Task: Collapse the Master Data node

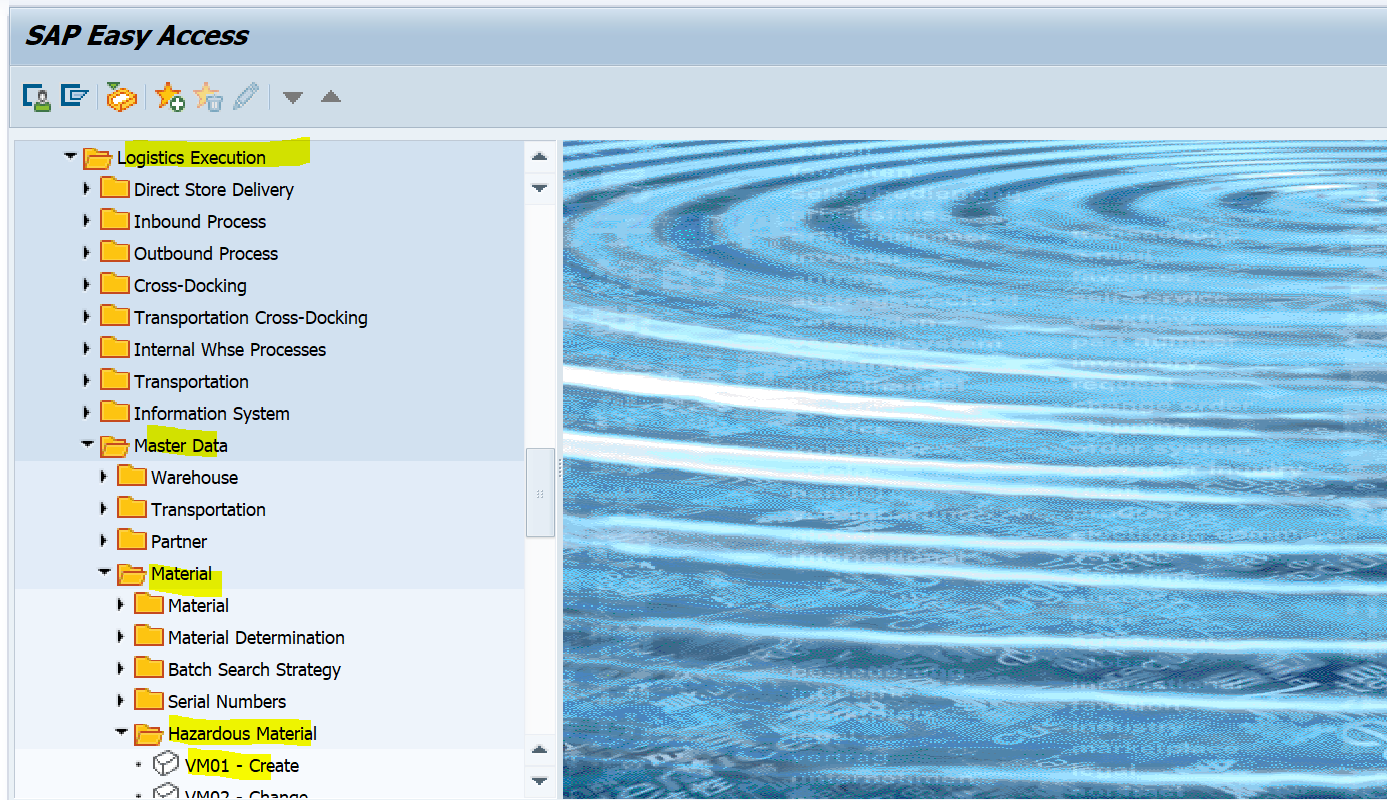Action: (88, 444)
